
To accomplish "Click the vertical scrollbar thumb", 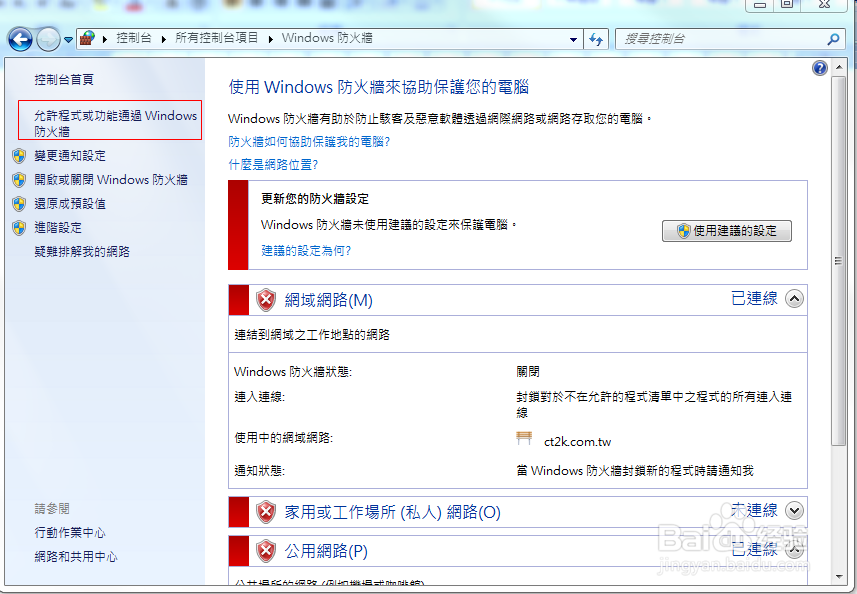I will 838,261.
